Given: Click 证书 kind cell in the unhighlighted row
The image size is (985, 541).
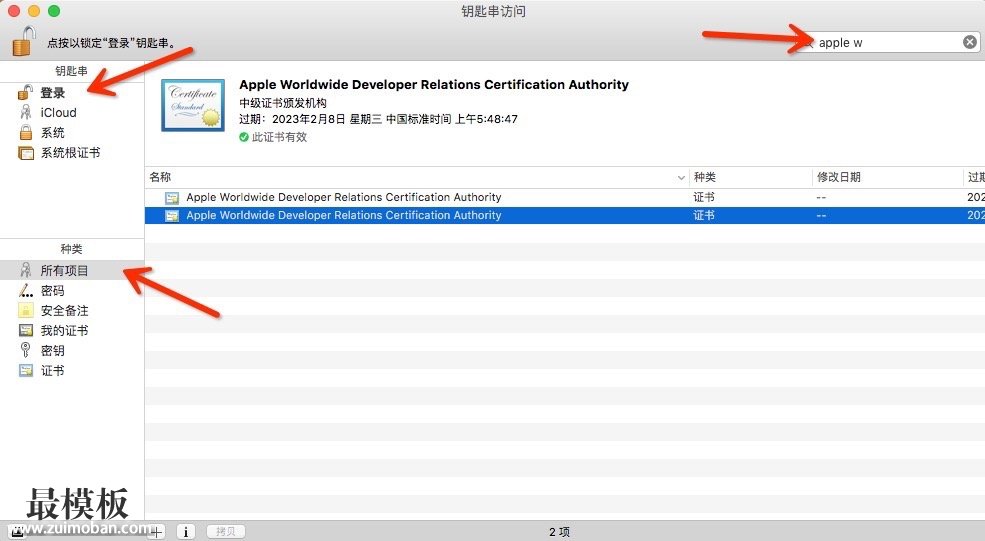Looking at the screenshot, I should (x=704, y=197).
